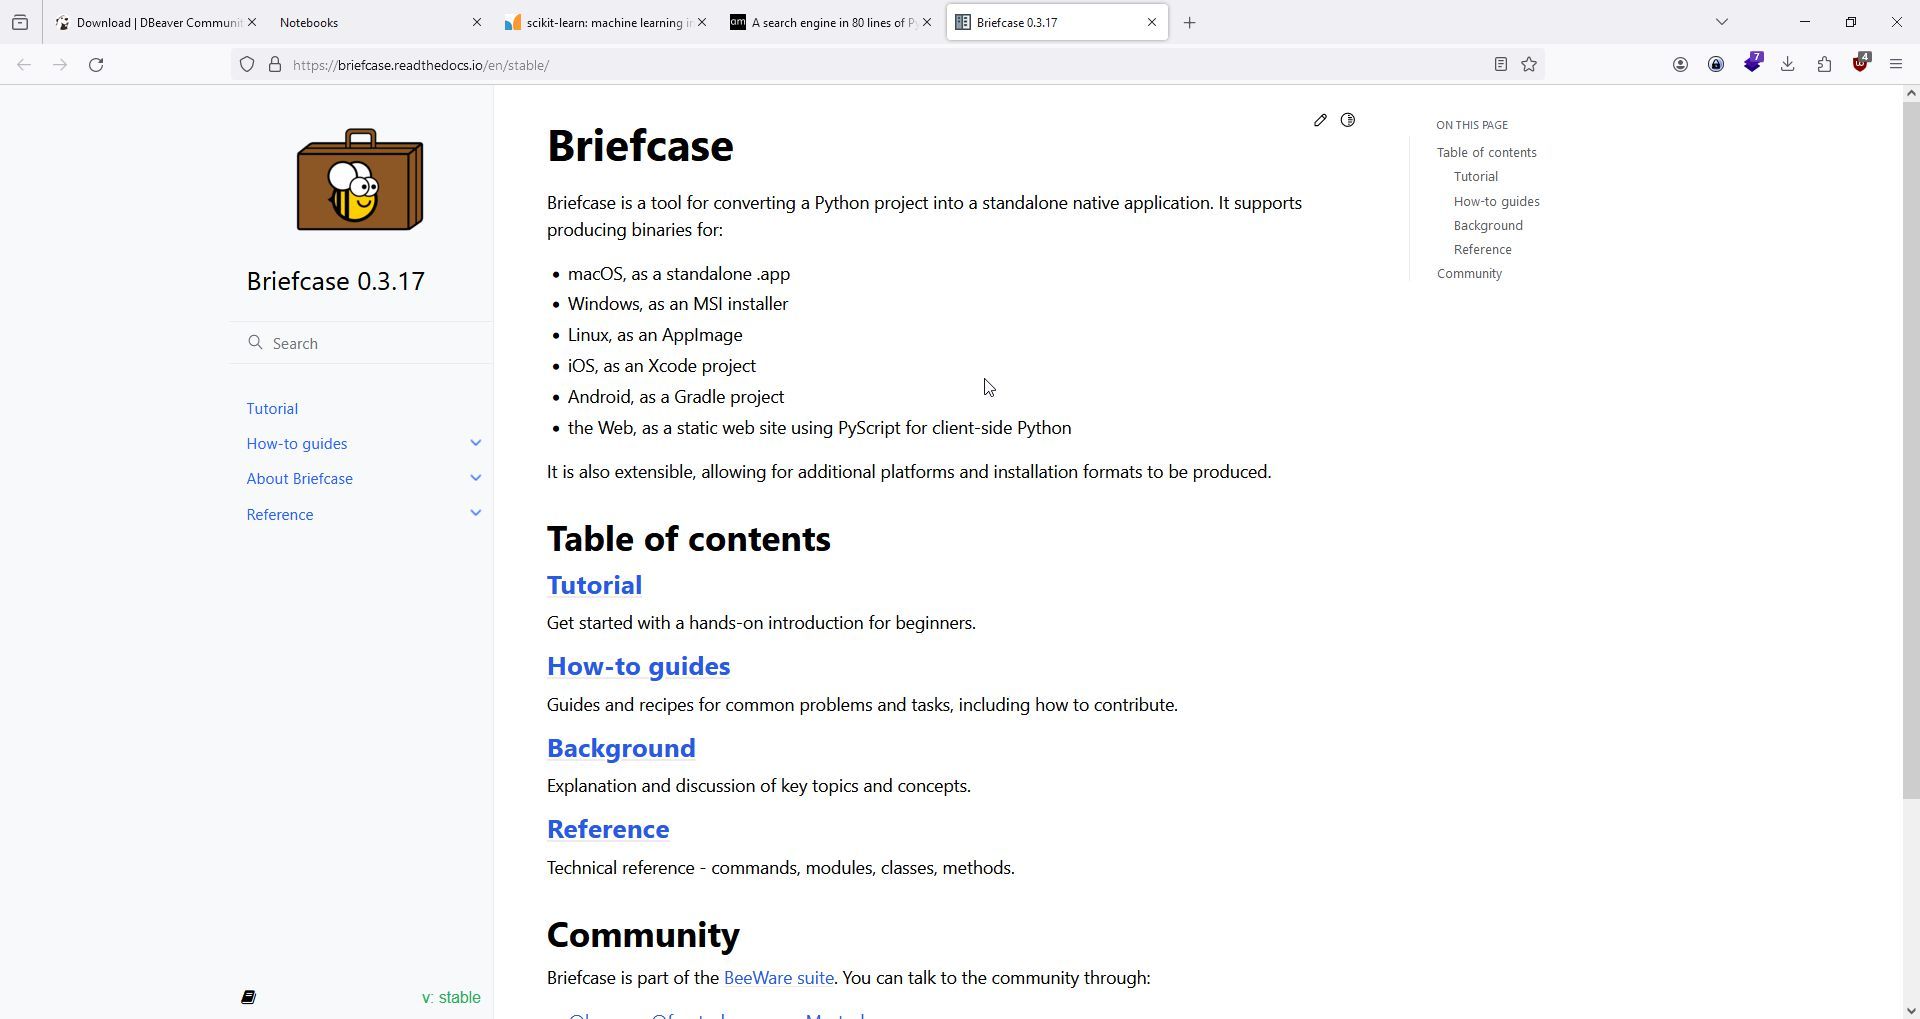1920x1019 pixels.
Task: Open the v: stable version selector
Action: [x=451, y=998]
